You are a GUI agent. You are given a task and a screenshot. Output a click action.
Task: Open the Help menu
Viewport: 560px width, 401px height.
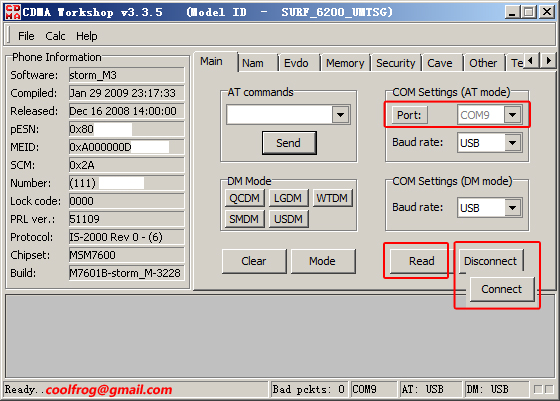[x=86, y=36]
